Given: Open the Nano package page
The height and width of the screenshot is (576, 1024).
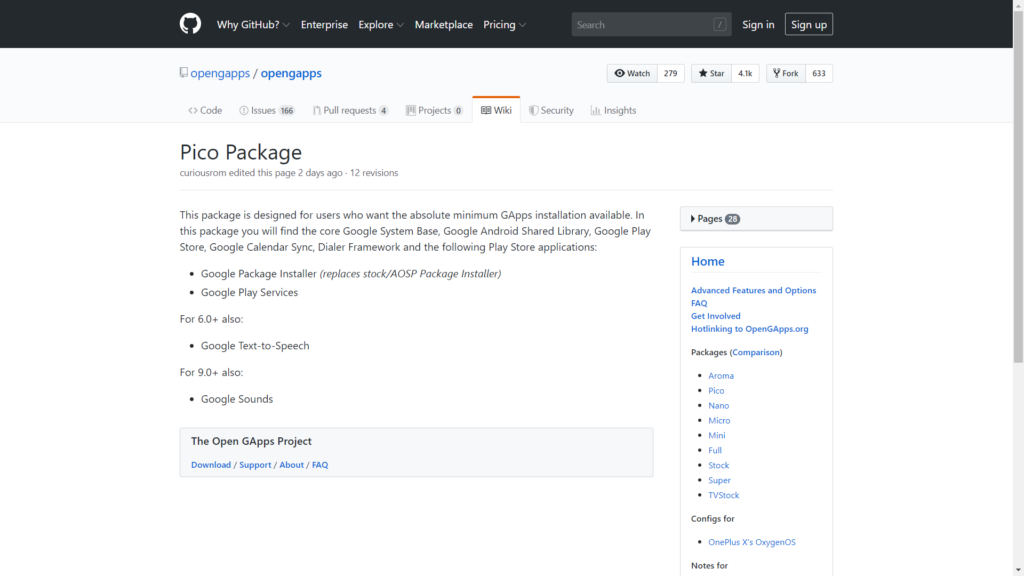Looking at the screenshot, I should 718,406.
